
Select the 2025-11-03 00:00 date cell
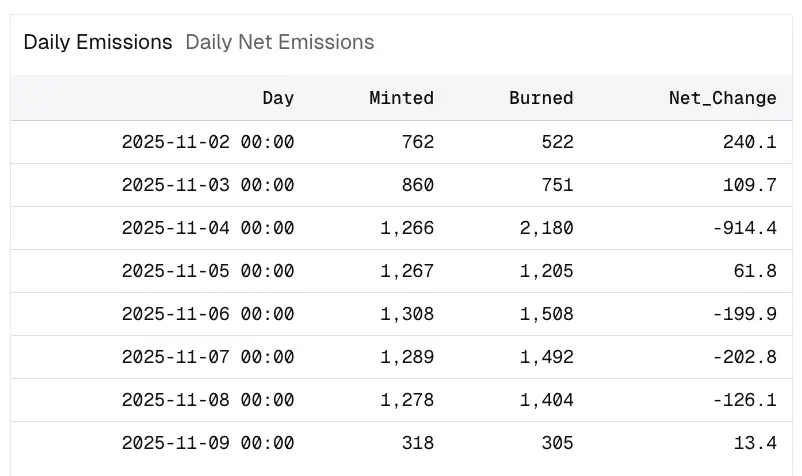(208, 185)
